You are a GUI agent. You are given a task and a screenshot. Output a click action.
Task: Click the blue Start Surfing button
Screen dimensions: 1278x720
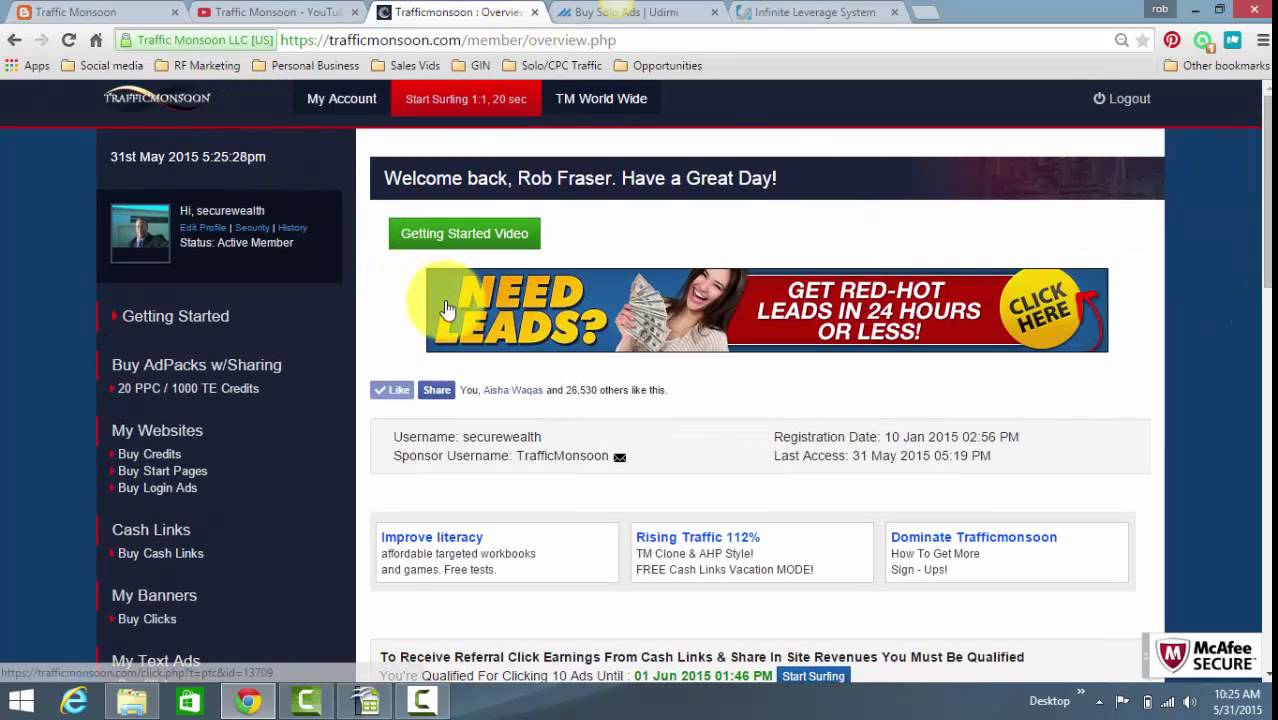pyautogui.click(x=813, y=676)
